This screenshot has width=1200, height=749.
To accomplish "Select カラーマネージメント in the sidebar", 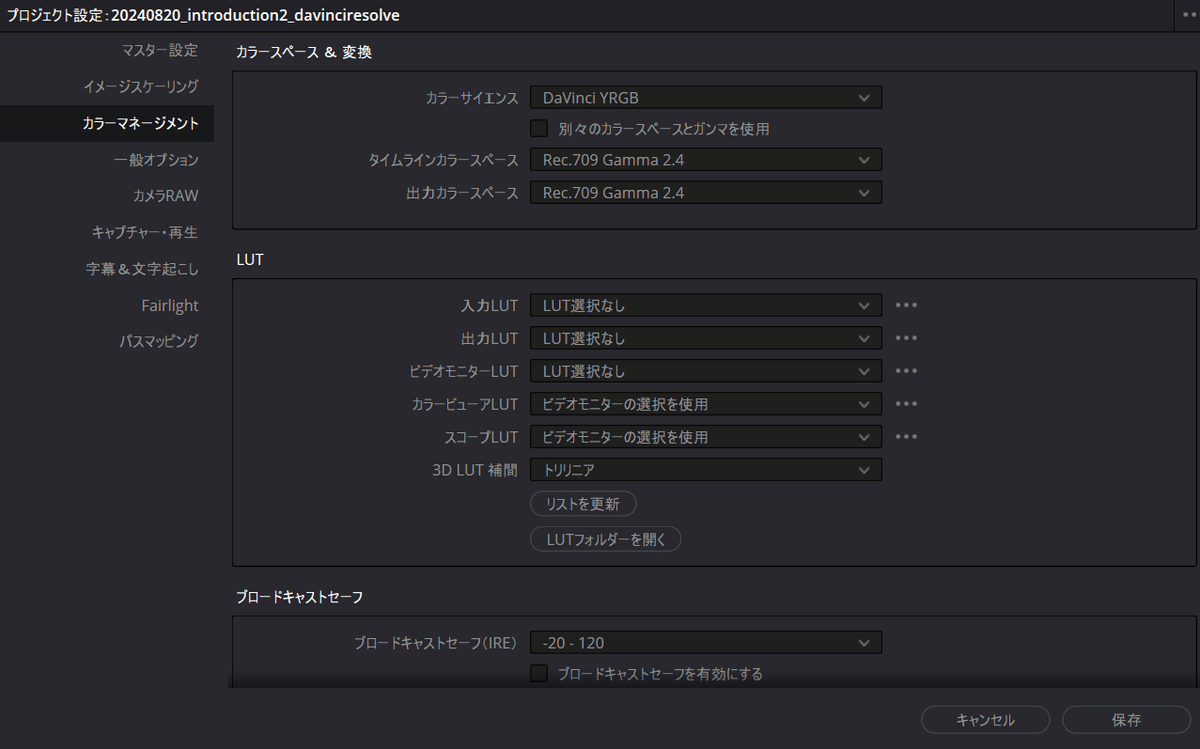I will coord(107,124).
